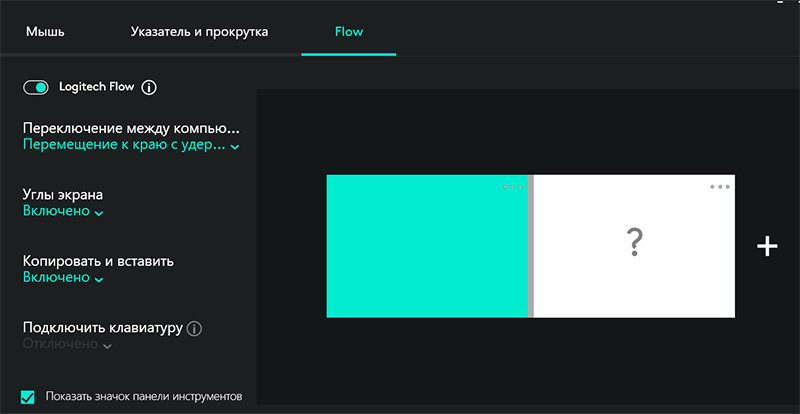The height and width of the screenshot is (414, 800).
Task: Click the gray divider between the computers
Action: pos(531,246)
